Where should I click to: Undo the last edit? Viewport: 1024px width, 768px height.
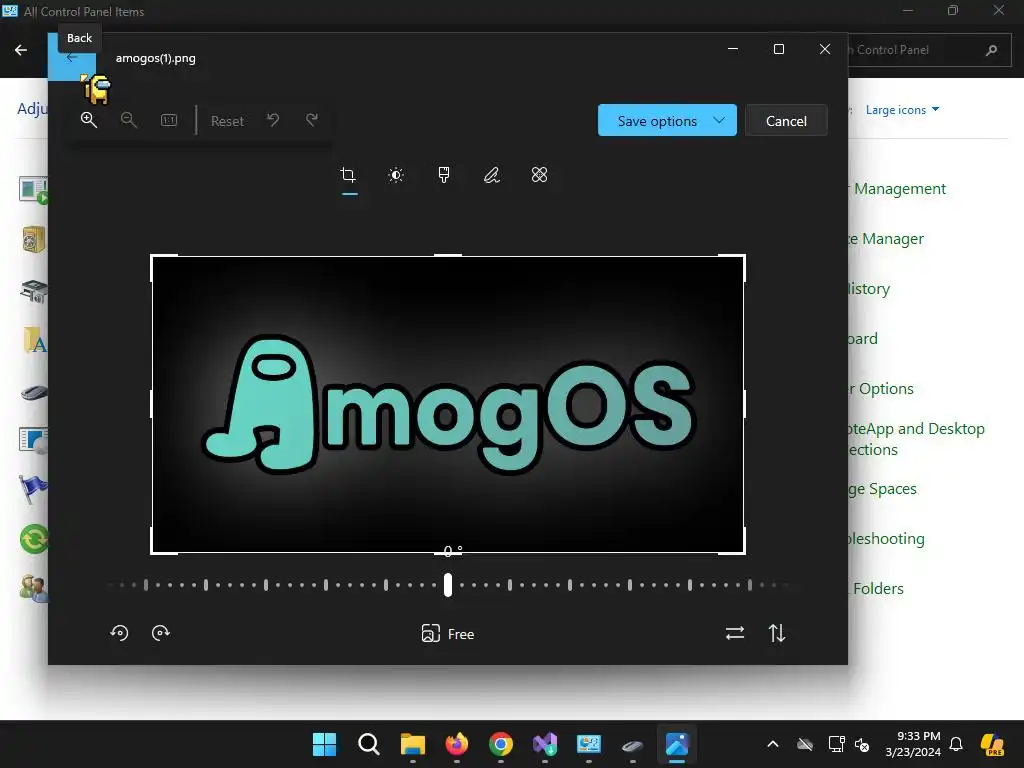(x=273, y=120)
